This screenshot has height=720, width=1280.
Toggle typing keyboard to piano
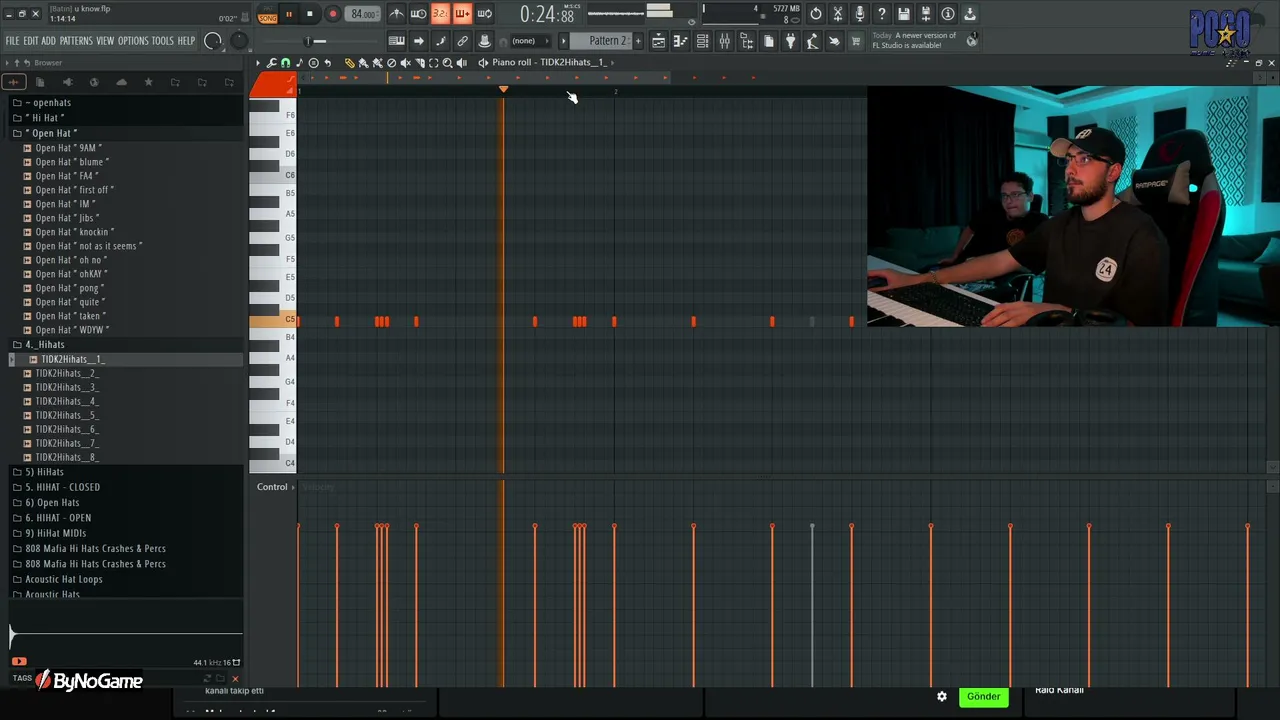click(396, 41)
